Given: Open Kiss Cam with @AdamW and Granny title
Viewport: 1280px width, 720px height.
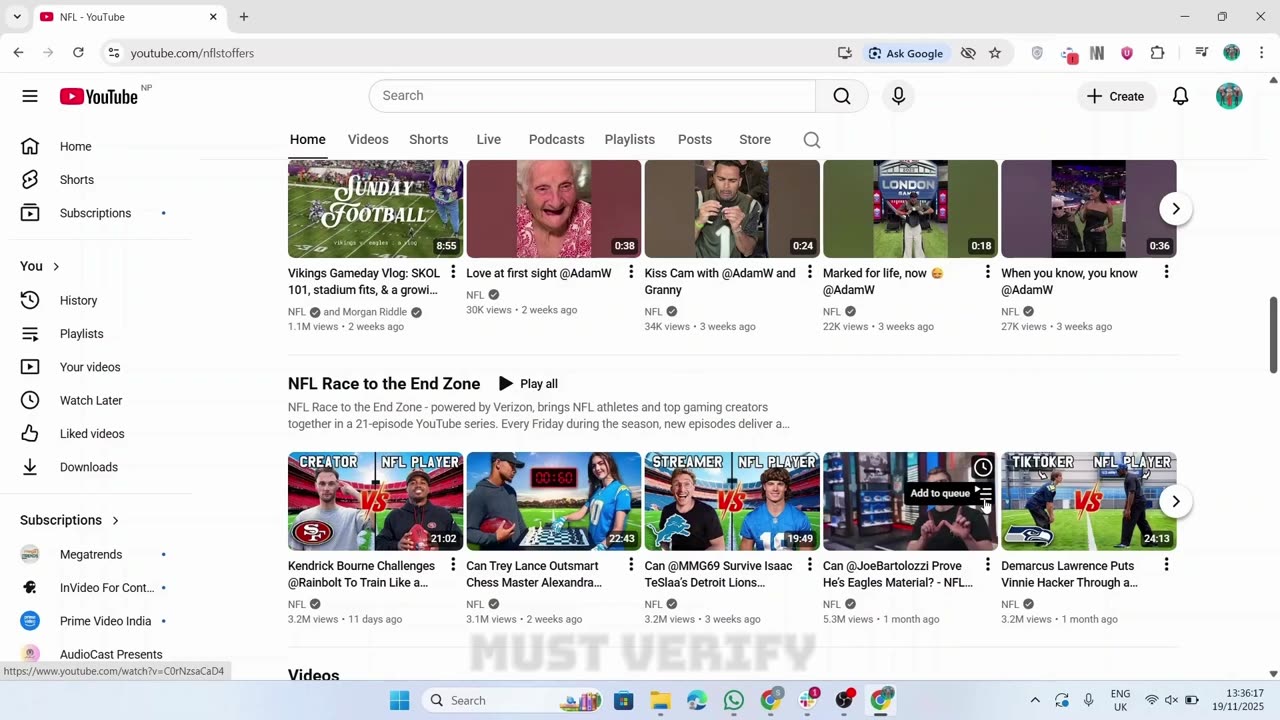Looking at the screenshot, I should [x=720, y=281].
